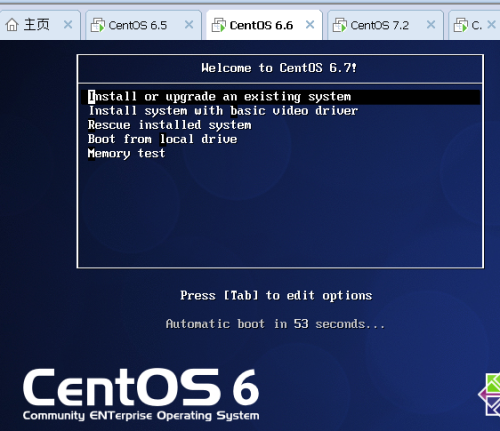Close the 主页 home tab
The image size is (500, 431).
(68, 25)
